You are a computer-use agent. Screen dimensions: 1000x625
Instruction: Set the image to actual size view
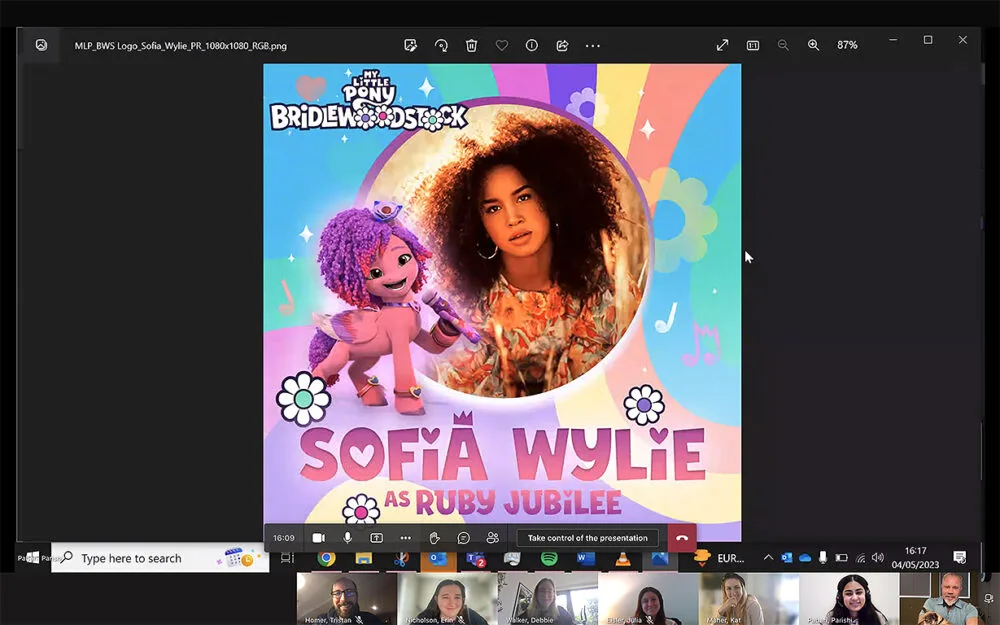(x=752, y=45)
